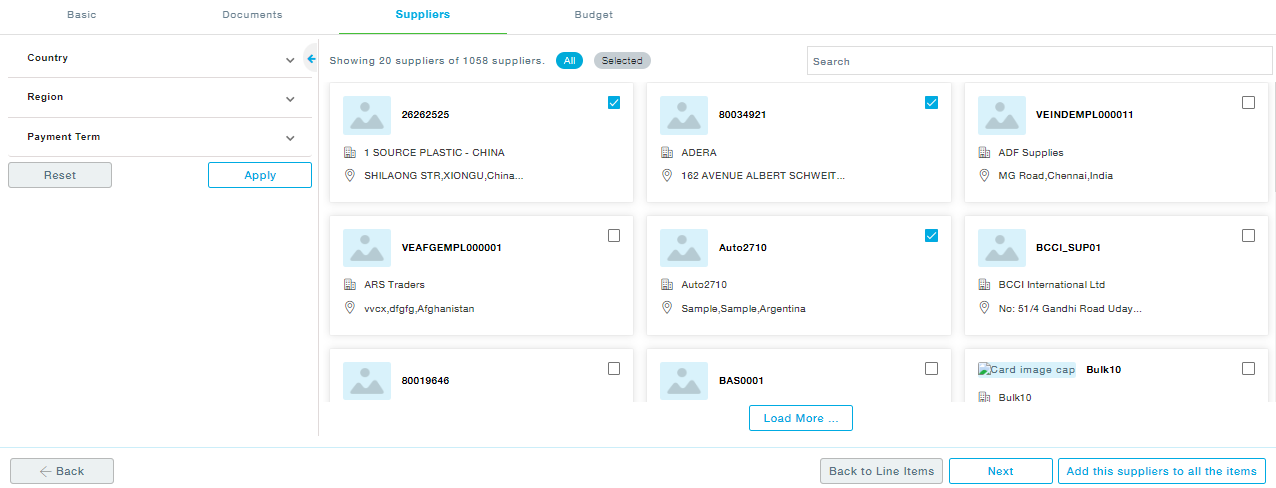The height and width of the screenshot is (488, 1276).
Task: Uncheck supplier 26262525 checkbox
Action: point(614,102)
